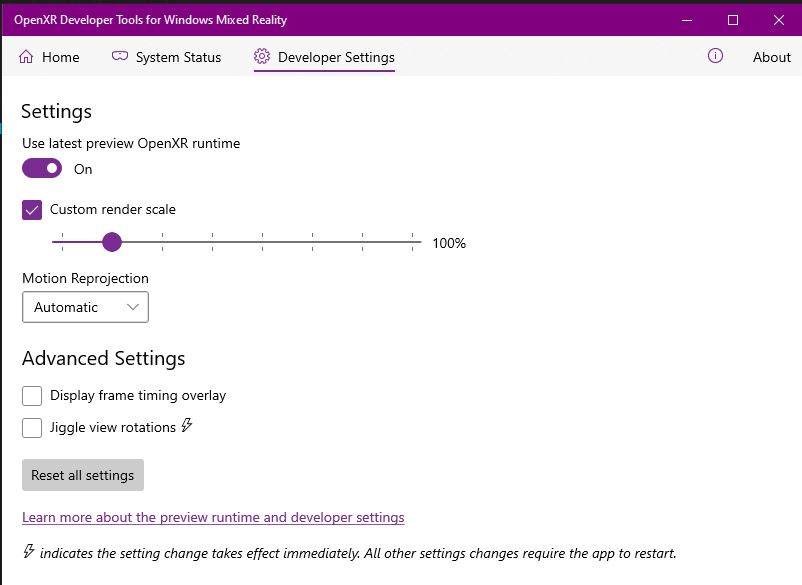The width and height of the screenshot is (802, 585).
Task: Click the Home house icon
Action: coord(26,56)
